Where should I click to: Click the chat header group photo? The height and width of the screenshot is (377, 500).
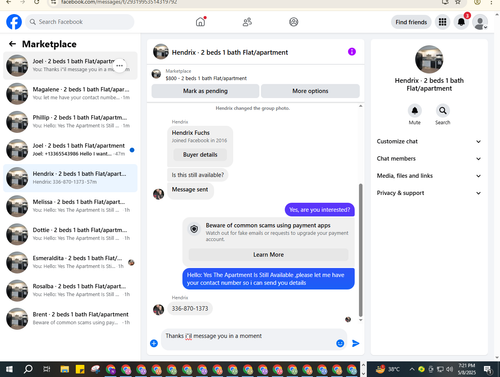click(161, 52)
